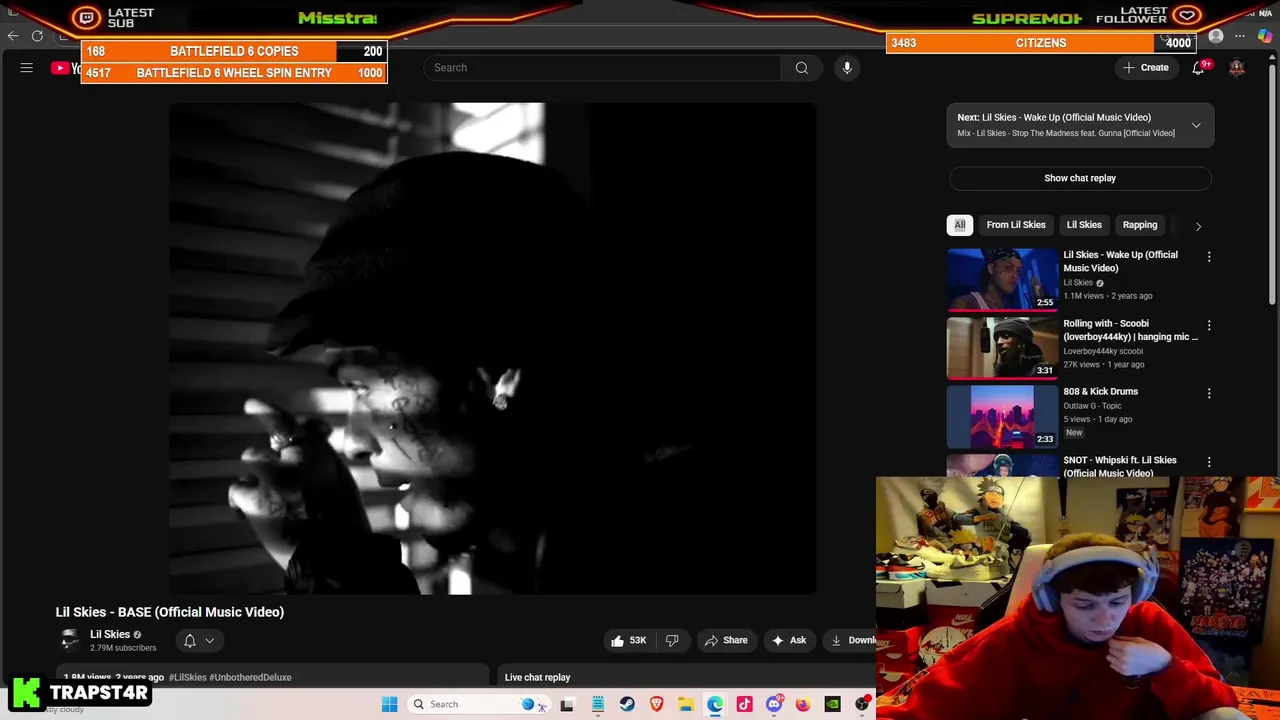
Task: Open Lil Skies channel avatar
Action: click(69, 640)
